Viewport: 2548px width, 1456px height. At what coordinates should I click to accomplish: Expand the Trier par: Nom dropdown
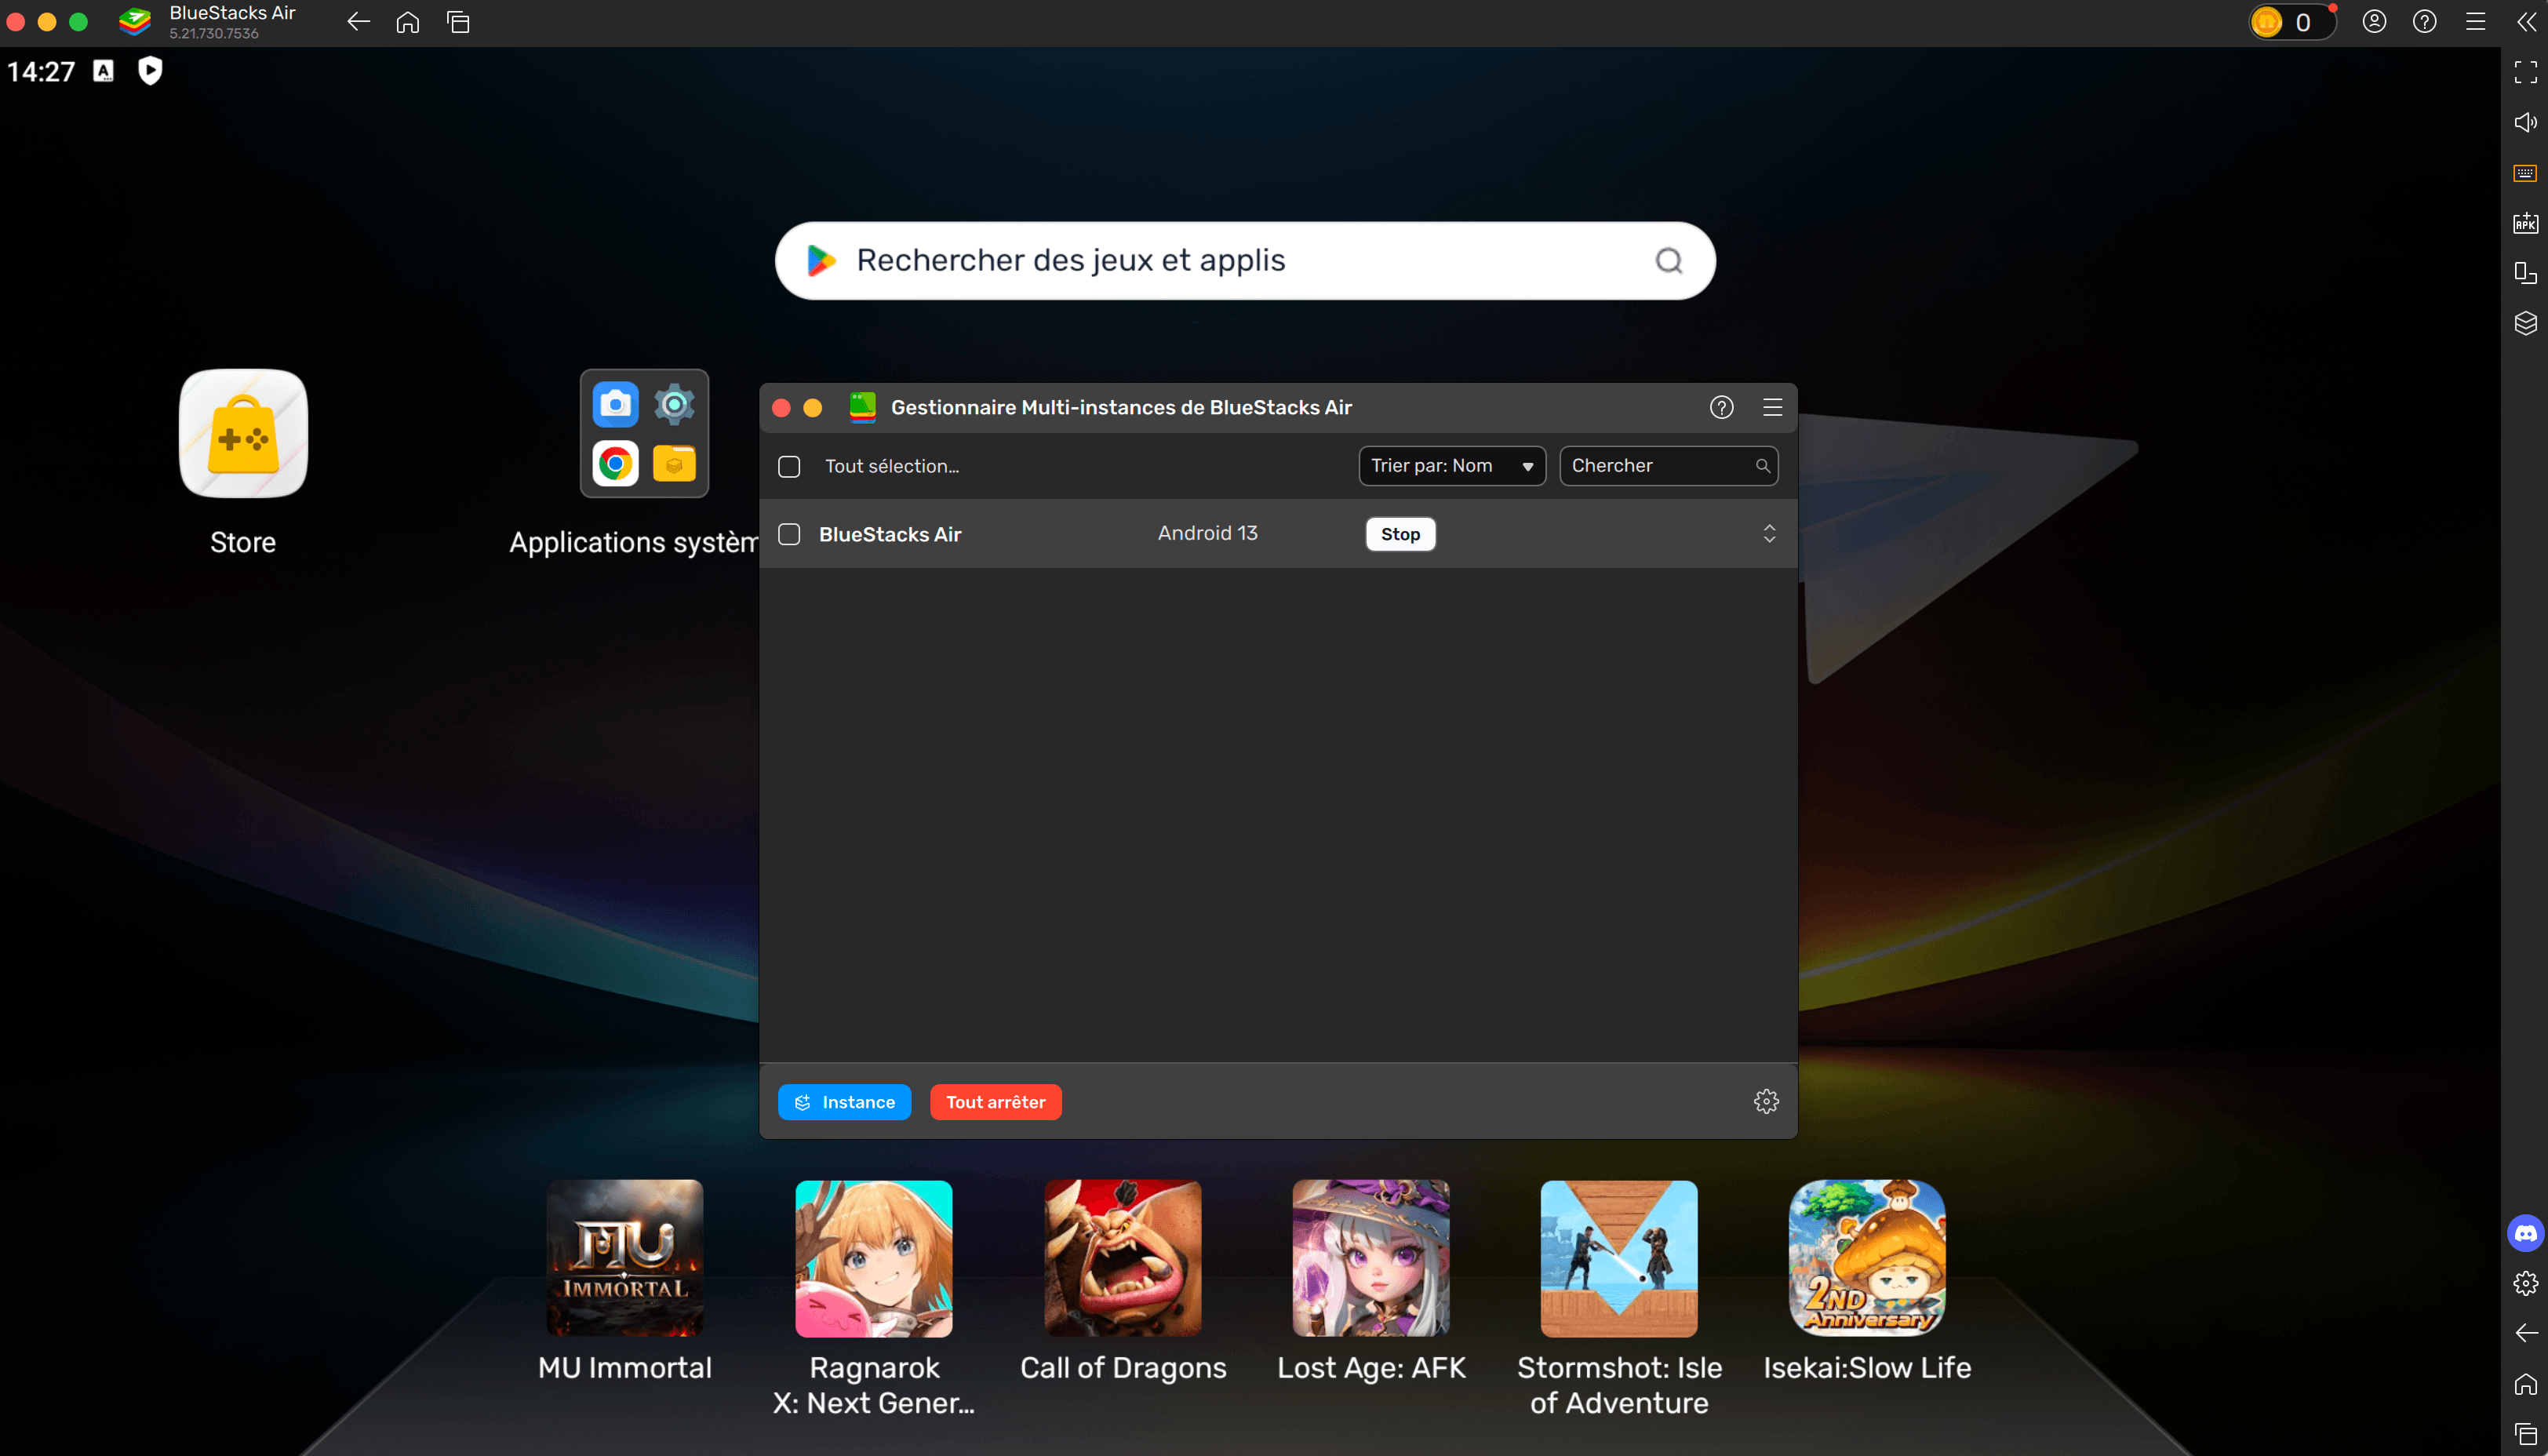tap(1451, 465)
